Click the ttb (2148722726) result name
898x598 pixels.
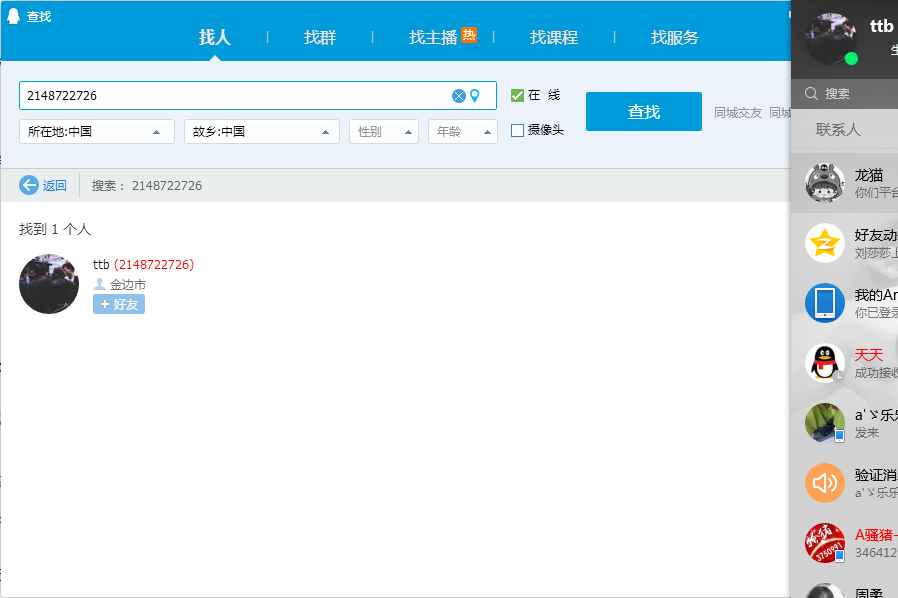pos(144,264)
